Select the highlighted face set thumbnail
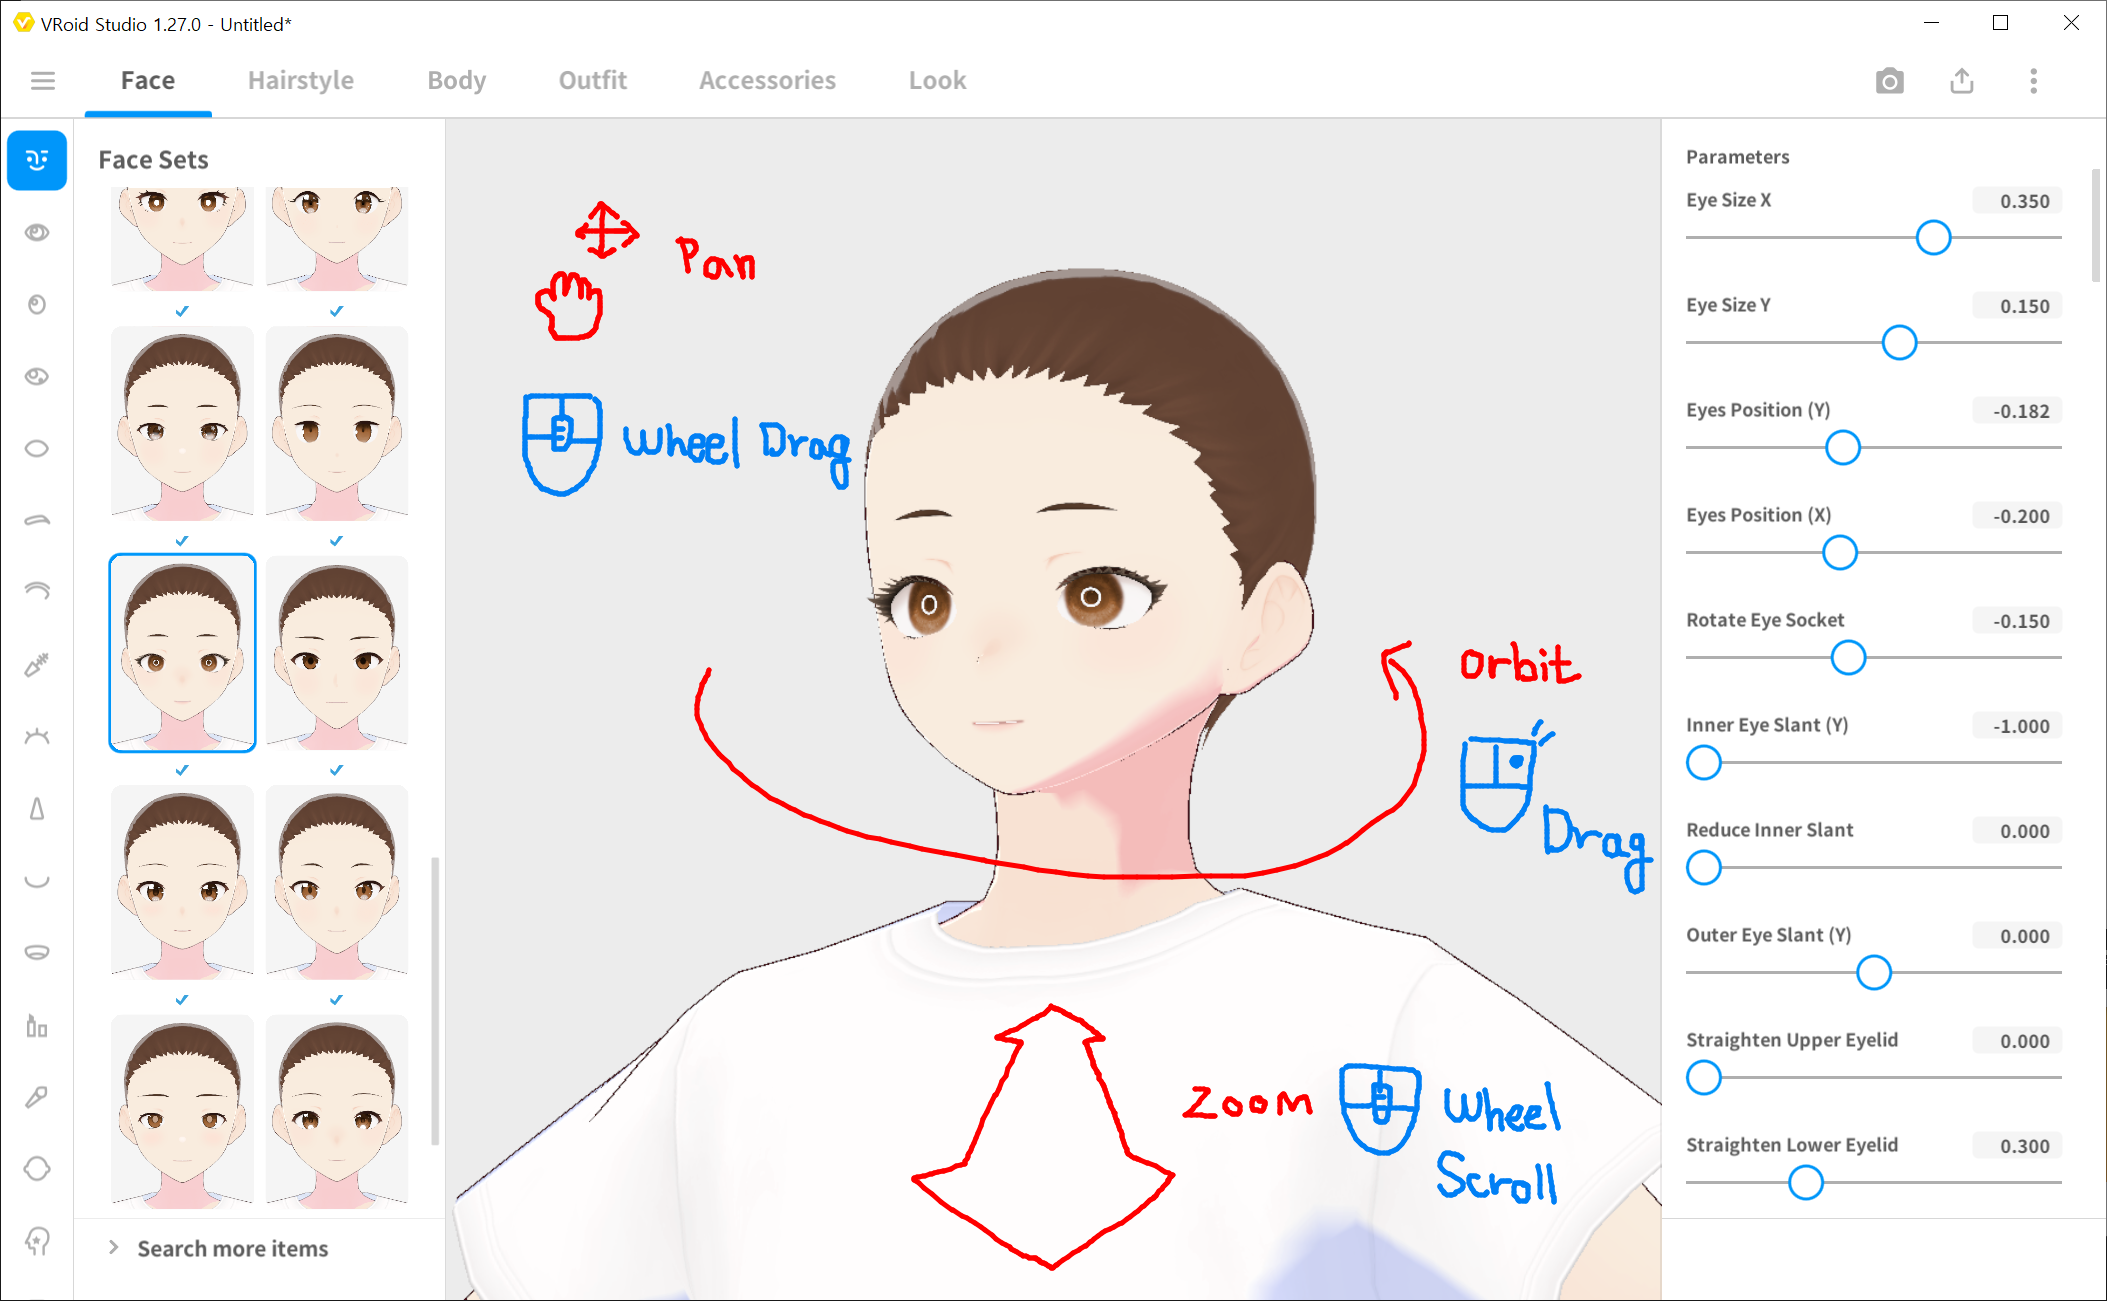 (x=182, y=652)
